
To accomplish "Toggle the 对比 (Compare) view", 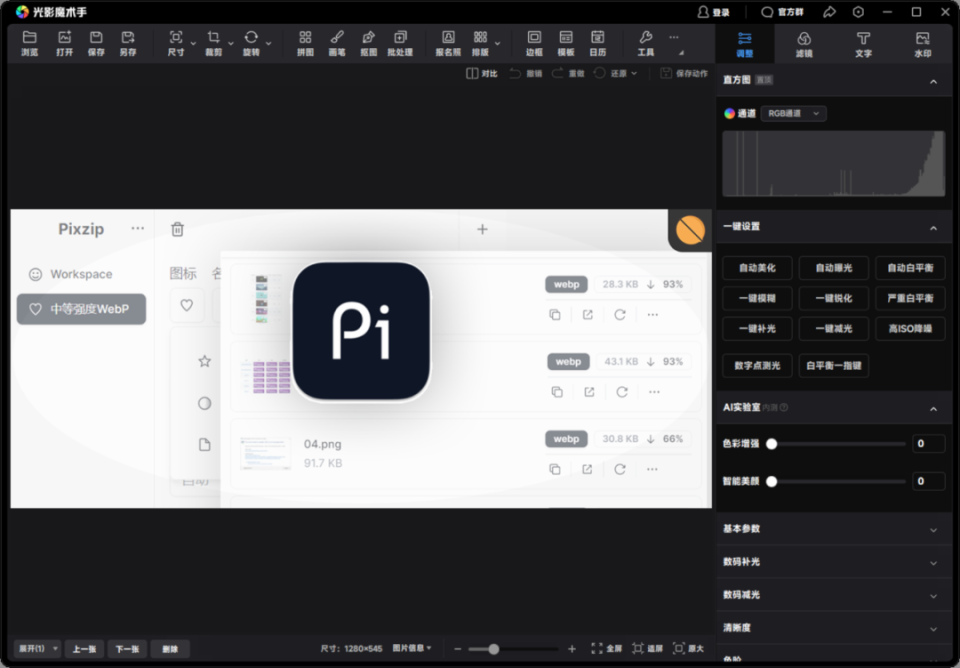I will [482, 74].
